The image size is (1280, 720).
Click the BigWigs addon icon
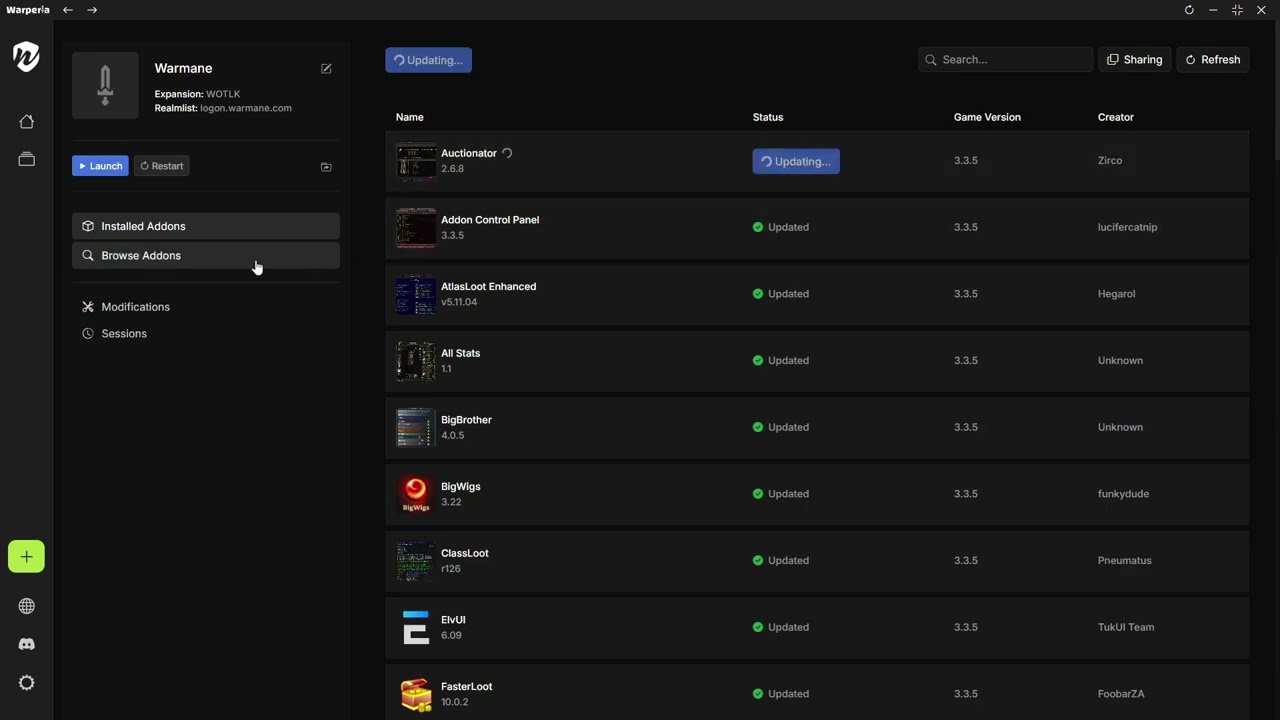pyautogui.click(x=416, y=494)
